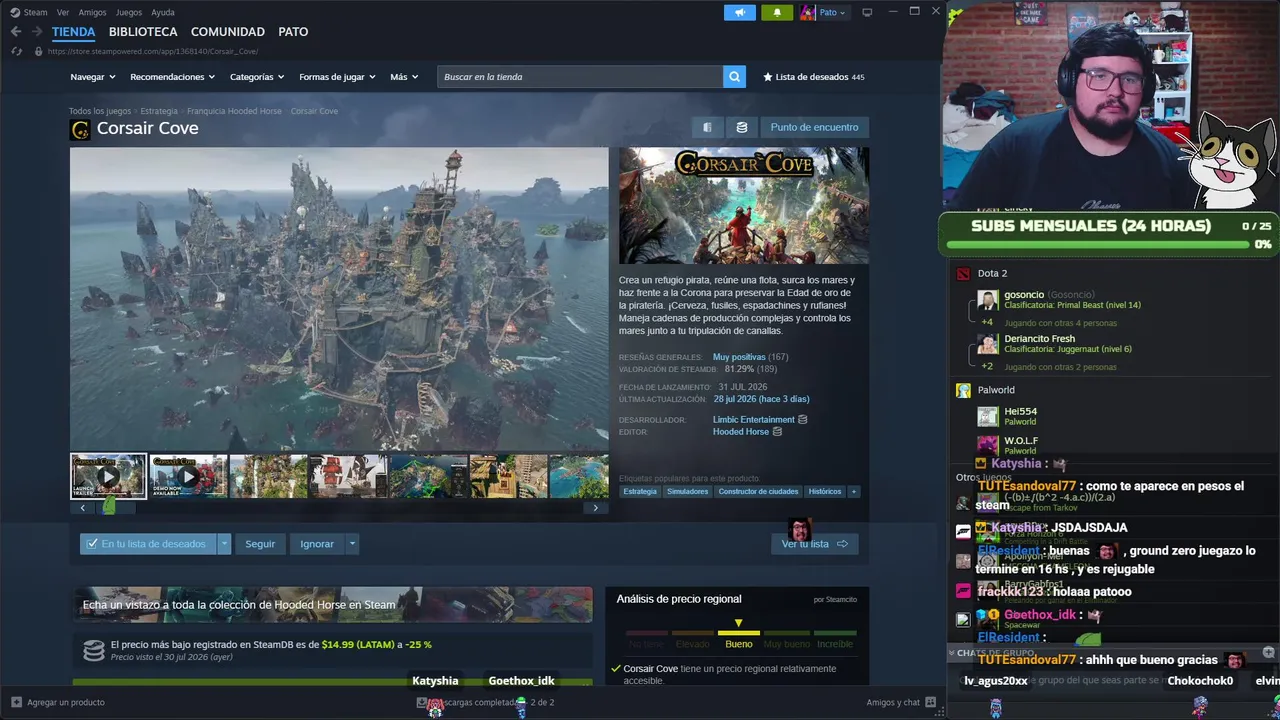The height and width of the screenshot is (720, 1280).
Task: Click the Seguir button
Action: [x=260, y=544]
